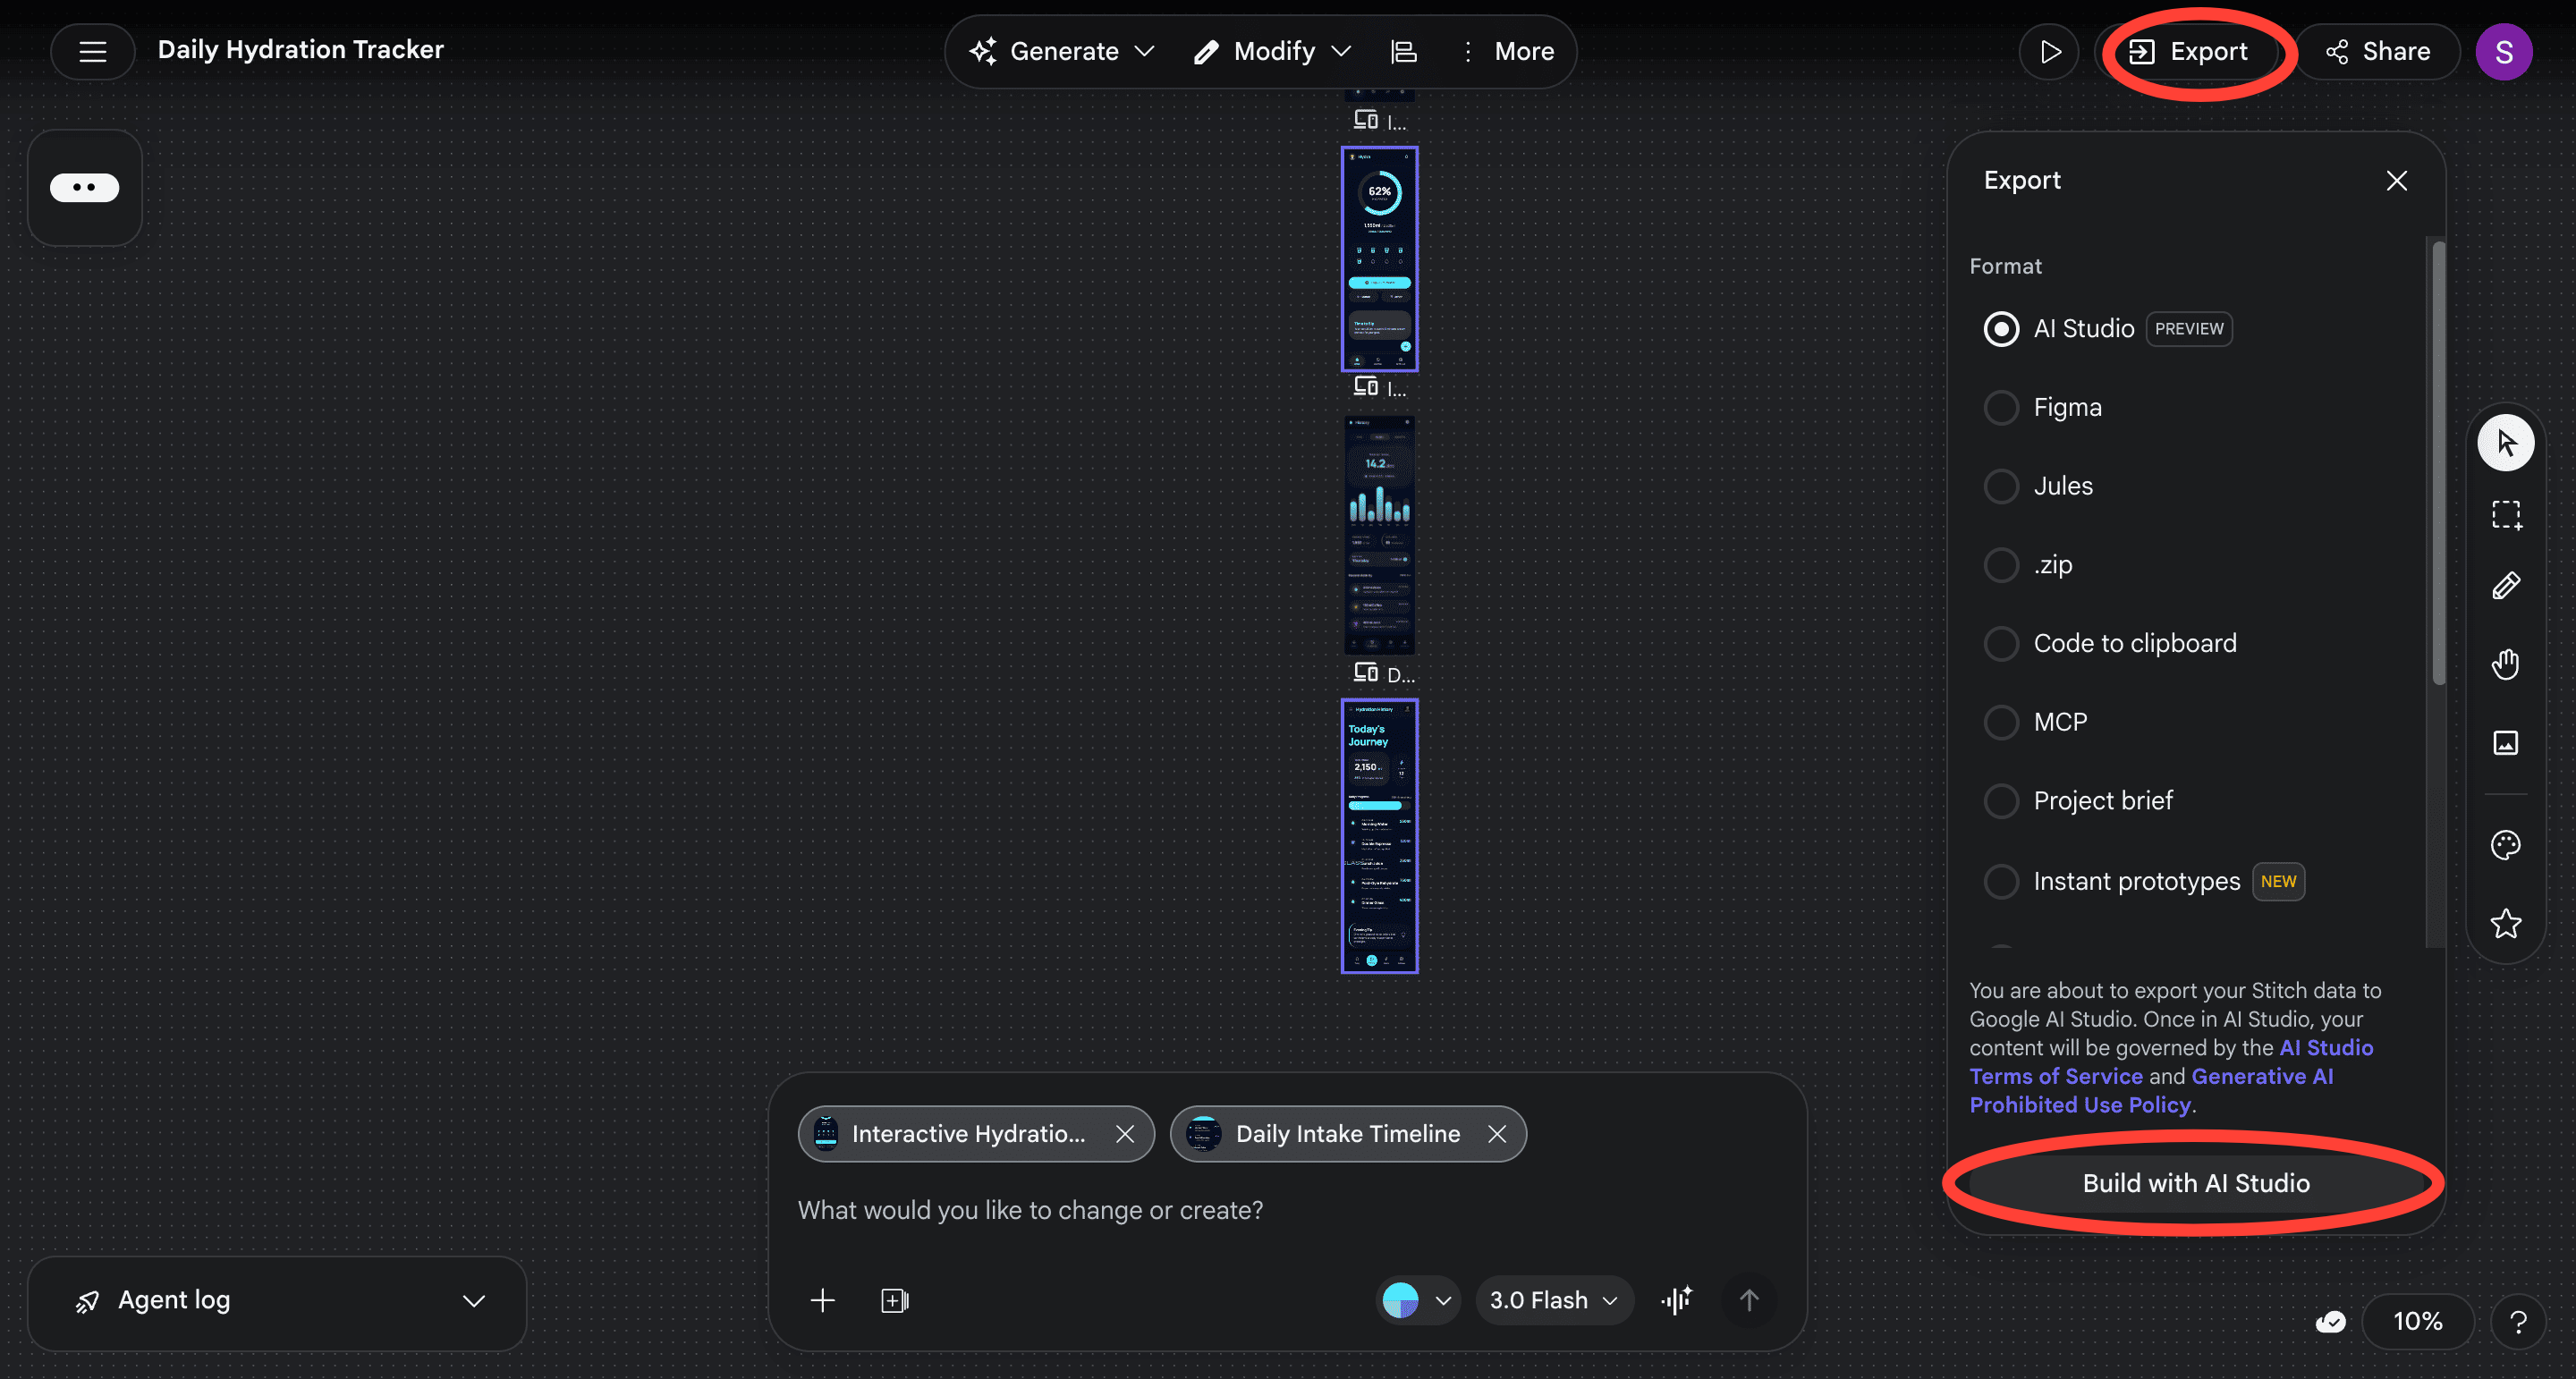The height and width of the screenshot is (1379, 2576).
Task: Activate the marquee selection tool
Action: [2505, 515]
